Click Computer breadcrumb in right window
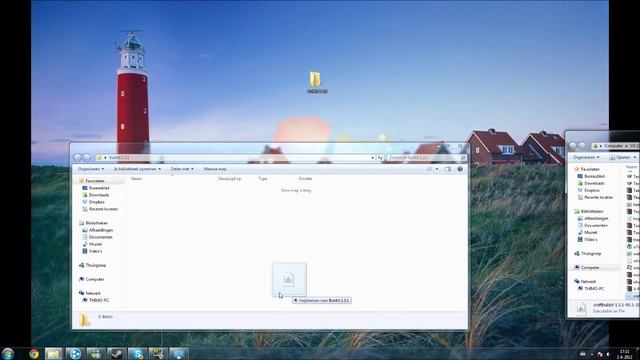Image resolution: width=640 pixels, height=360 pixels. click(x=613, y=146)
